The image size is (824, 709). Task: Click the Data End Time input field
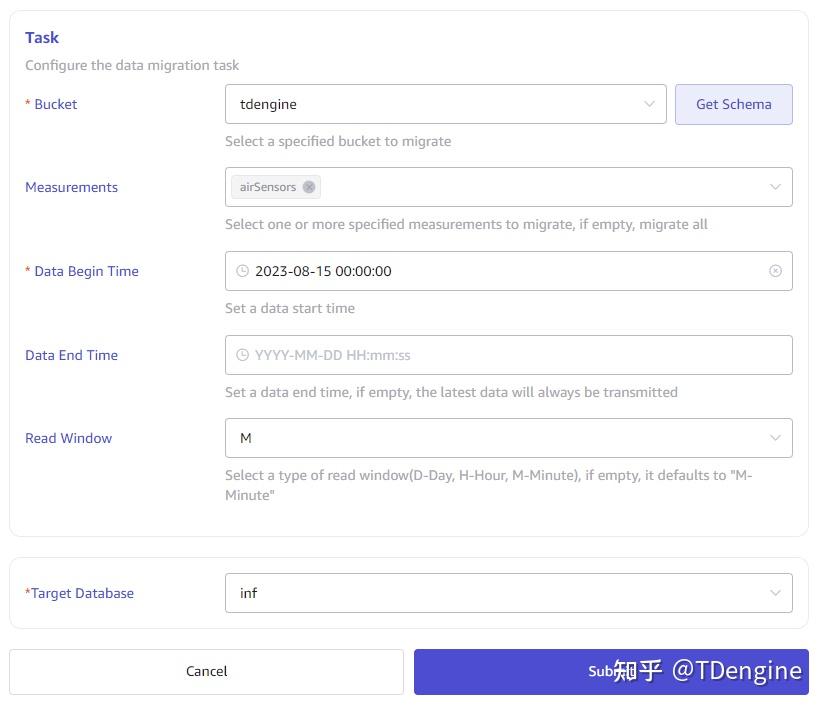(450, 354)
